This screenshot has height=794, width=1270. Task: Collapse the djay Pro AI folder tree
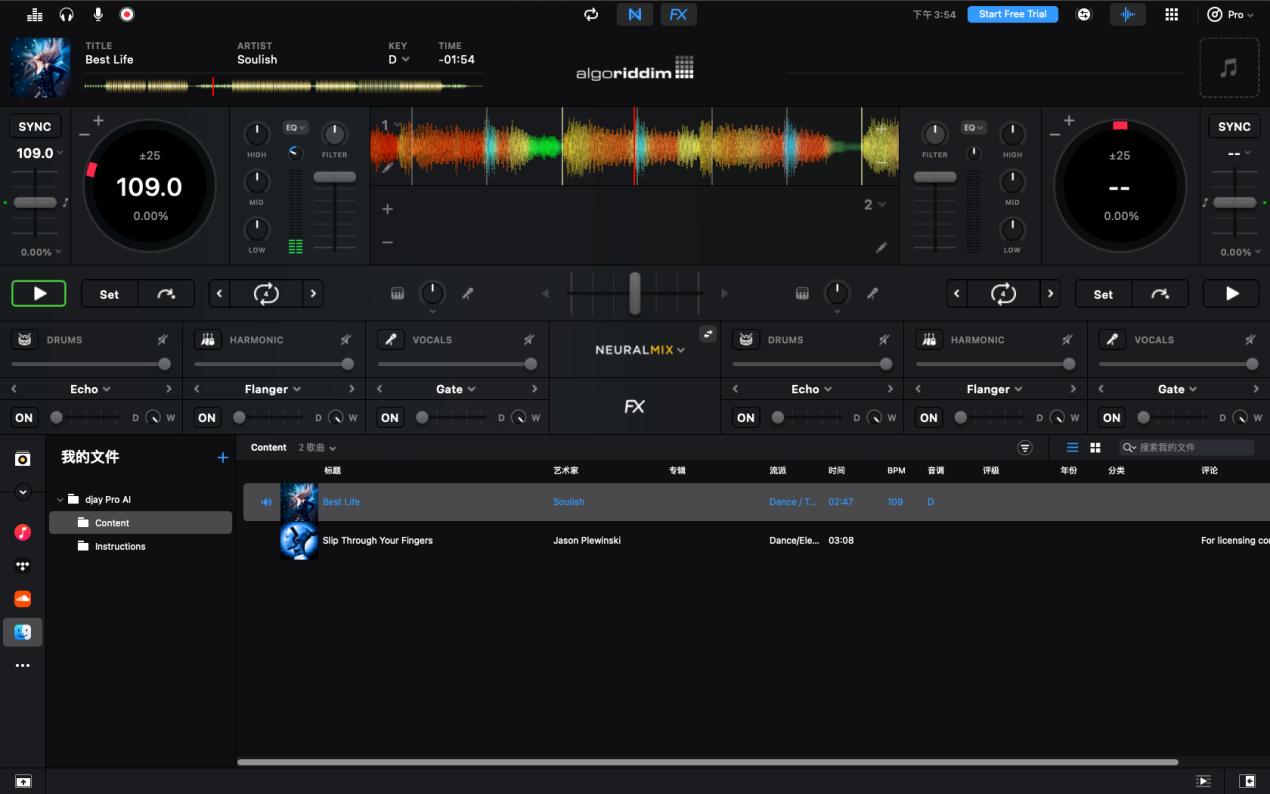[x=59, y=499]
